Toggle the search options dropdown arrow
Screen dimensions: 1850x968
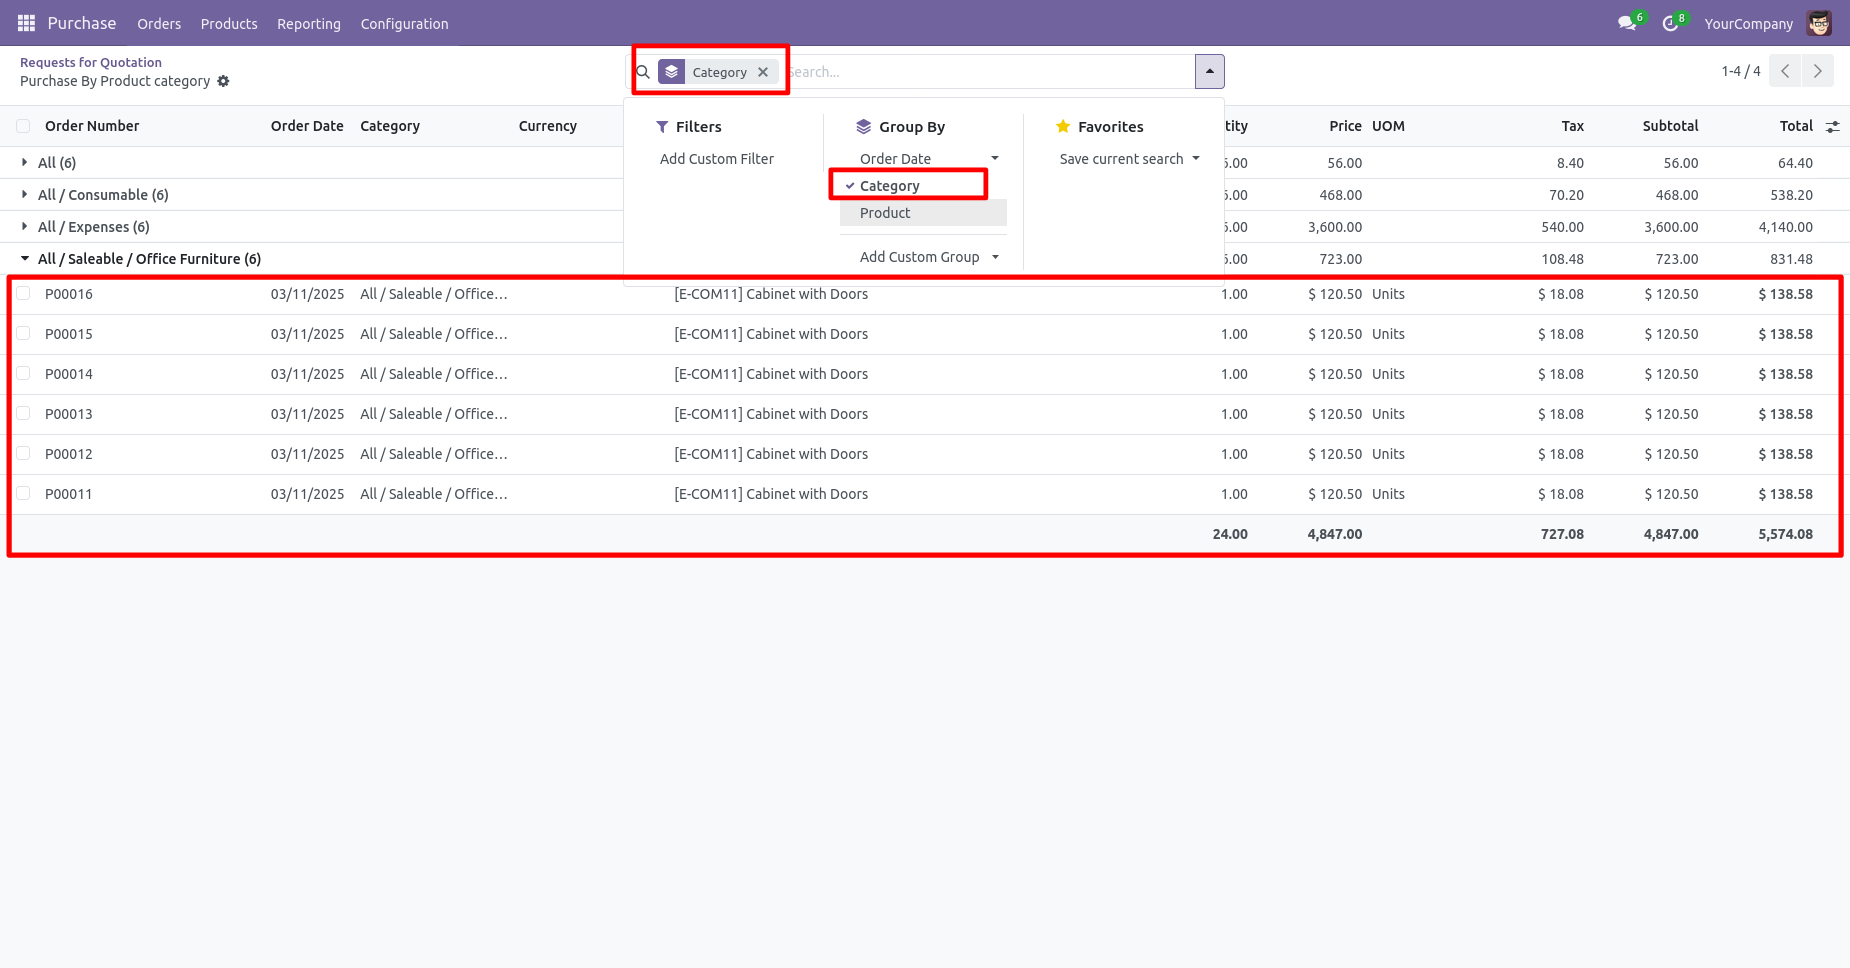click(x=1210, y=71)
